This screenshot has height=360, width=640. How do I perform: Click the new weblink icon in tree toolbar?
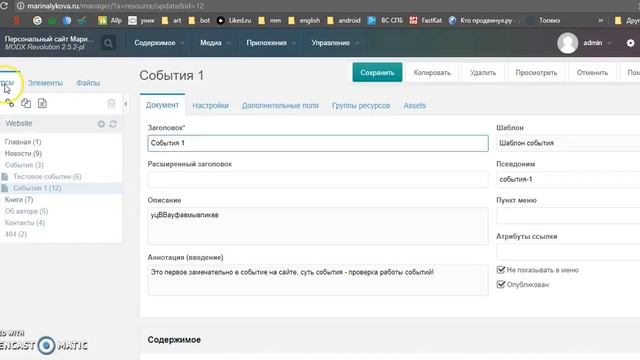coord(10,103)
